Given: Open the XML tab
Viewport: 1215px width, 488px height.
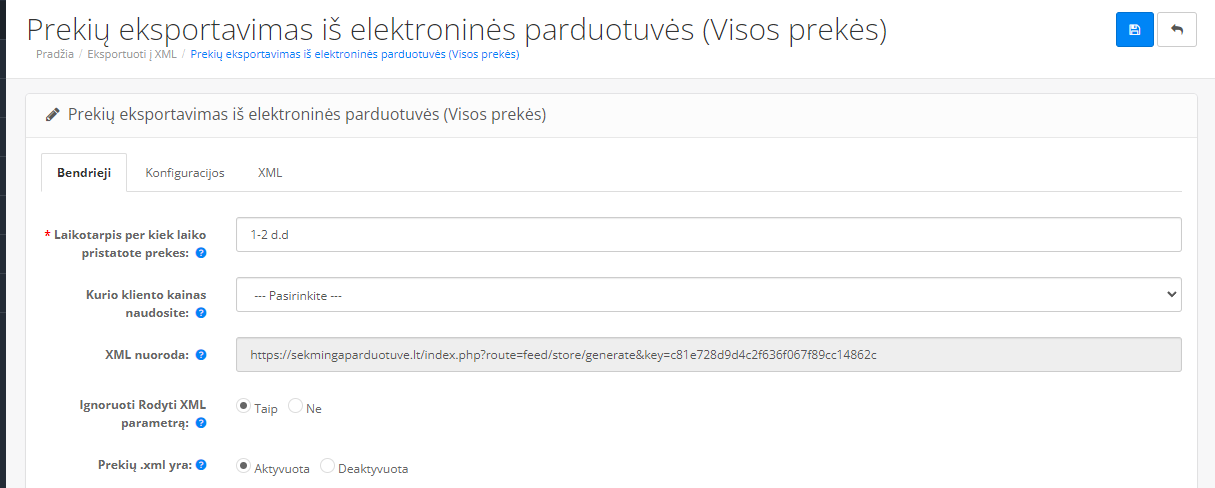Looking at the screenshot, I should click(270, 173).
